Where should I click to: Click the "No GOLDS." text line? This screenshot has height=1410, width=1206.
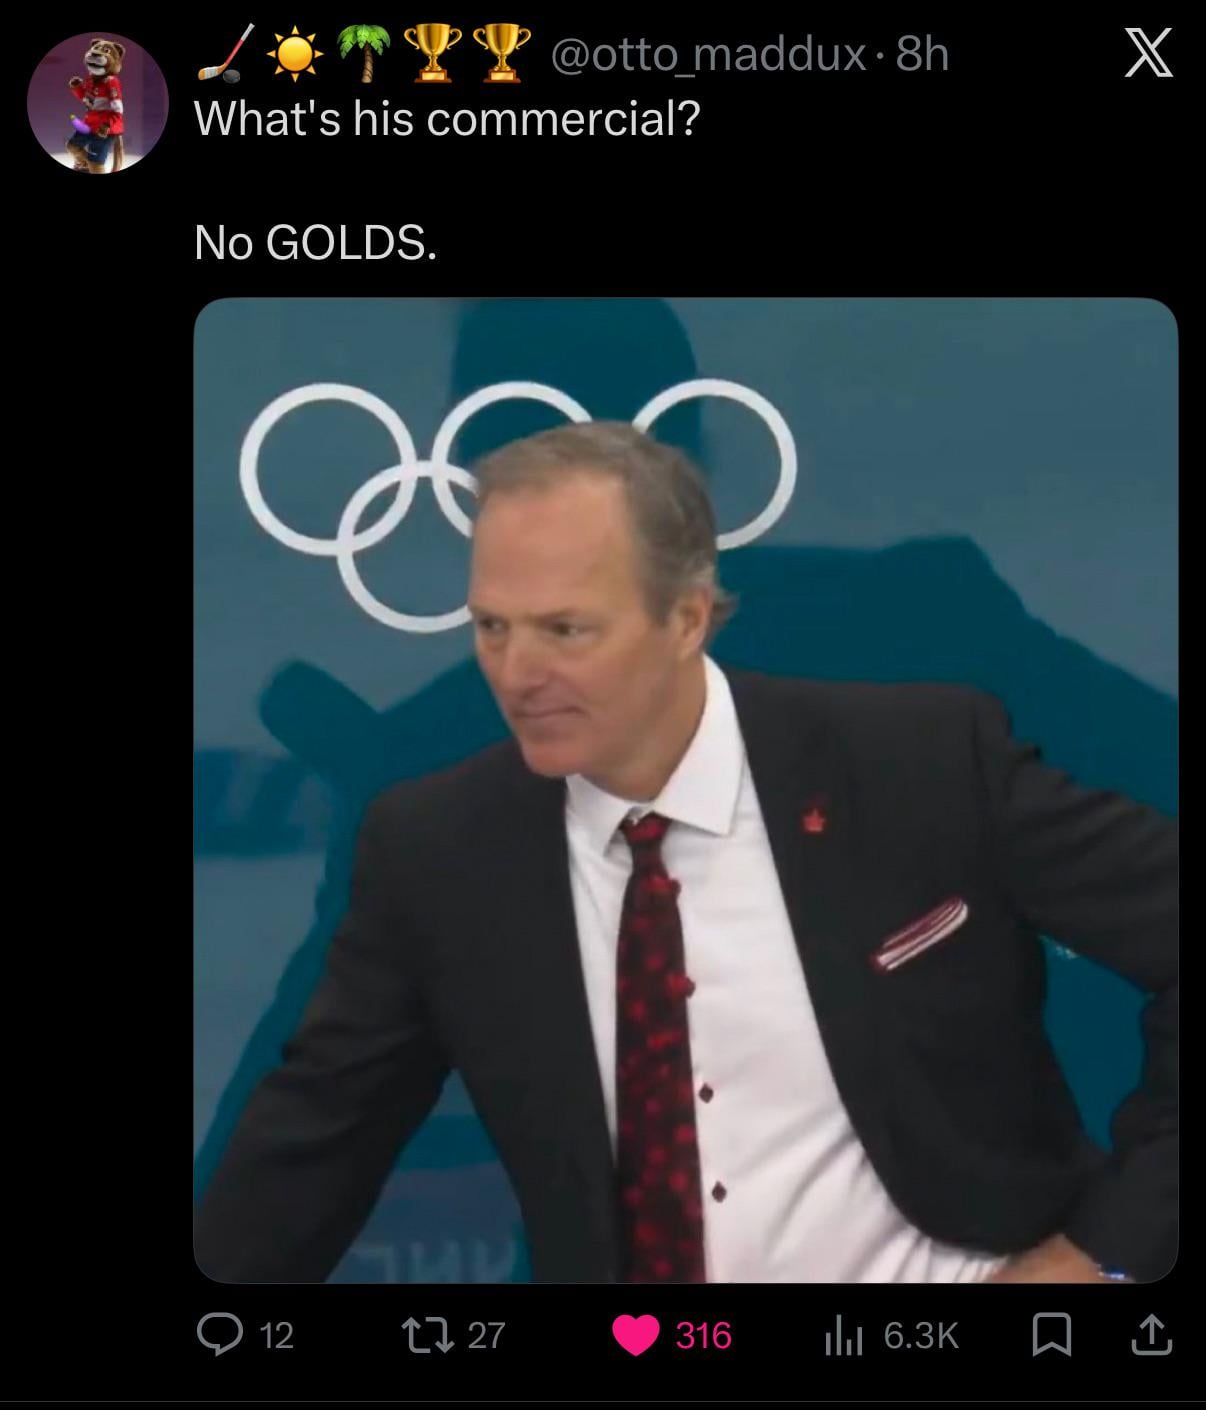[315, 242]
